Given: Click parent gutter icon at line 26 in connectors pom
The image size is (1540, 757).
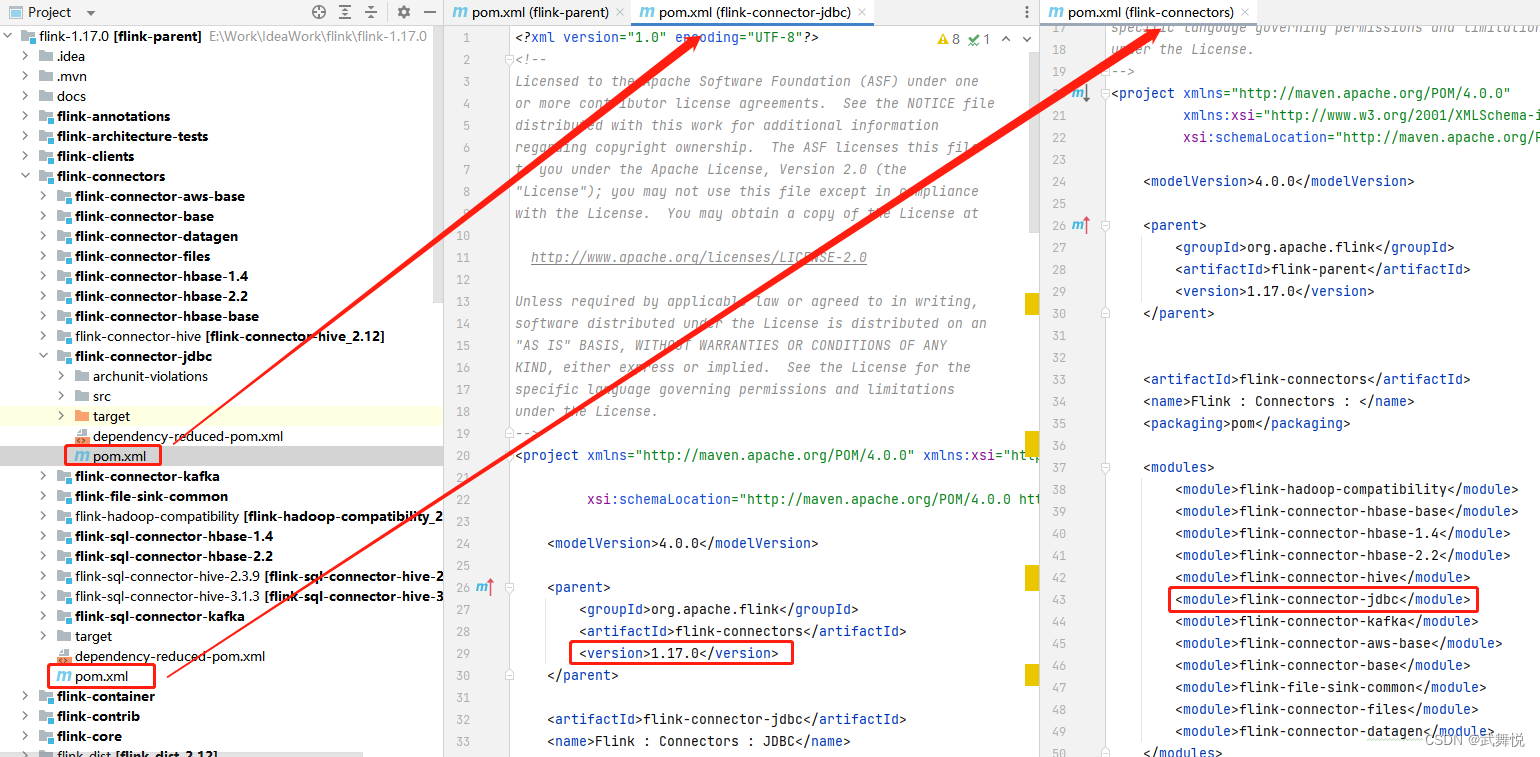Looking at the screenshot, I should pos(1080,225).
